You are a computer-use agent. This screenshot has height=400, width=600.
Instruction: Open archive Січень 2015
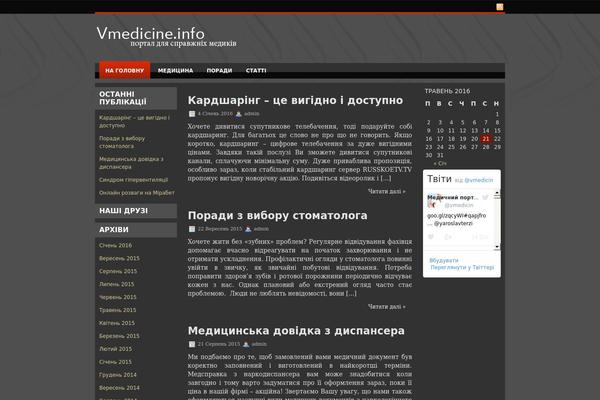click(x=115, y=362)
